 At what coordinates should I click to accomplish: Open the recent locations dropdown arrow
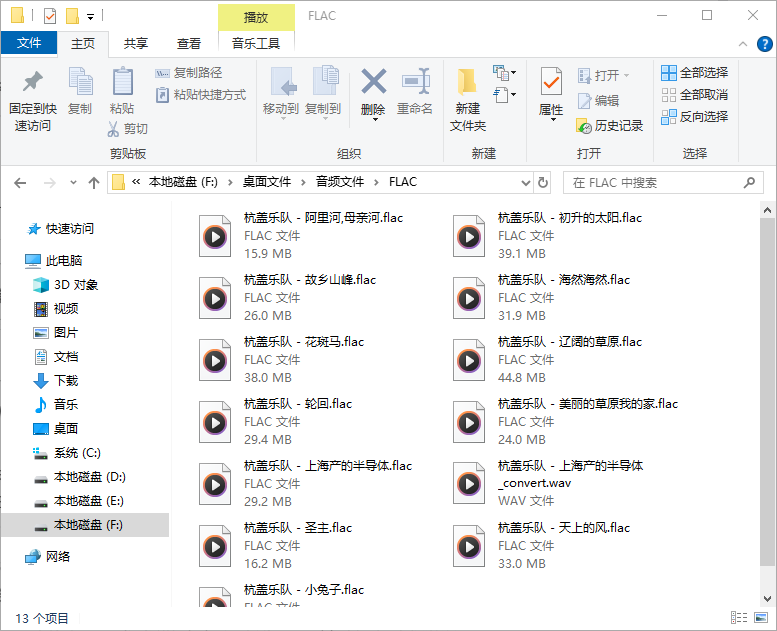pos(73,183)
